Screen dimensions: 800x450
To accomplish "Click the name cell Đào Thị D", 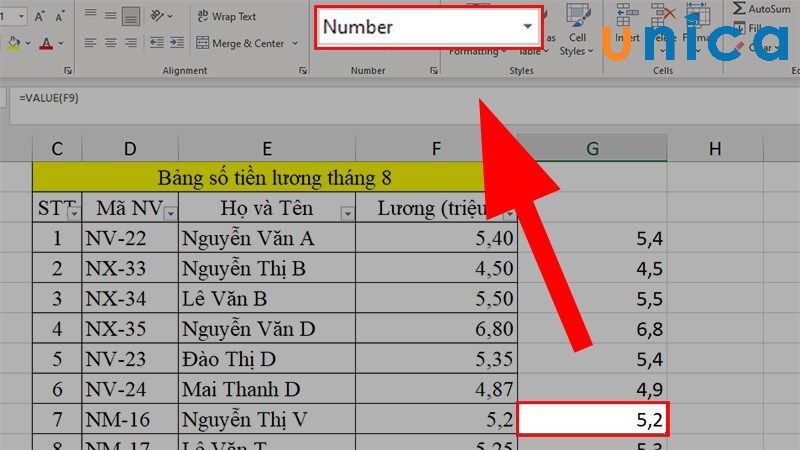I will pos(267,359).
